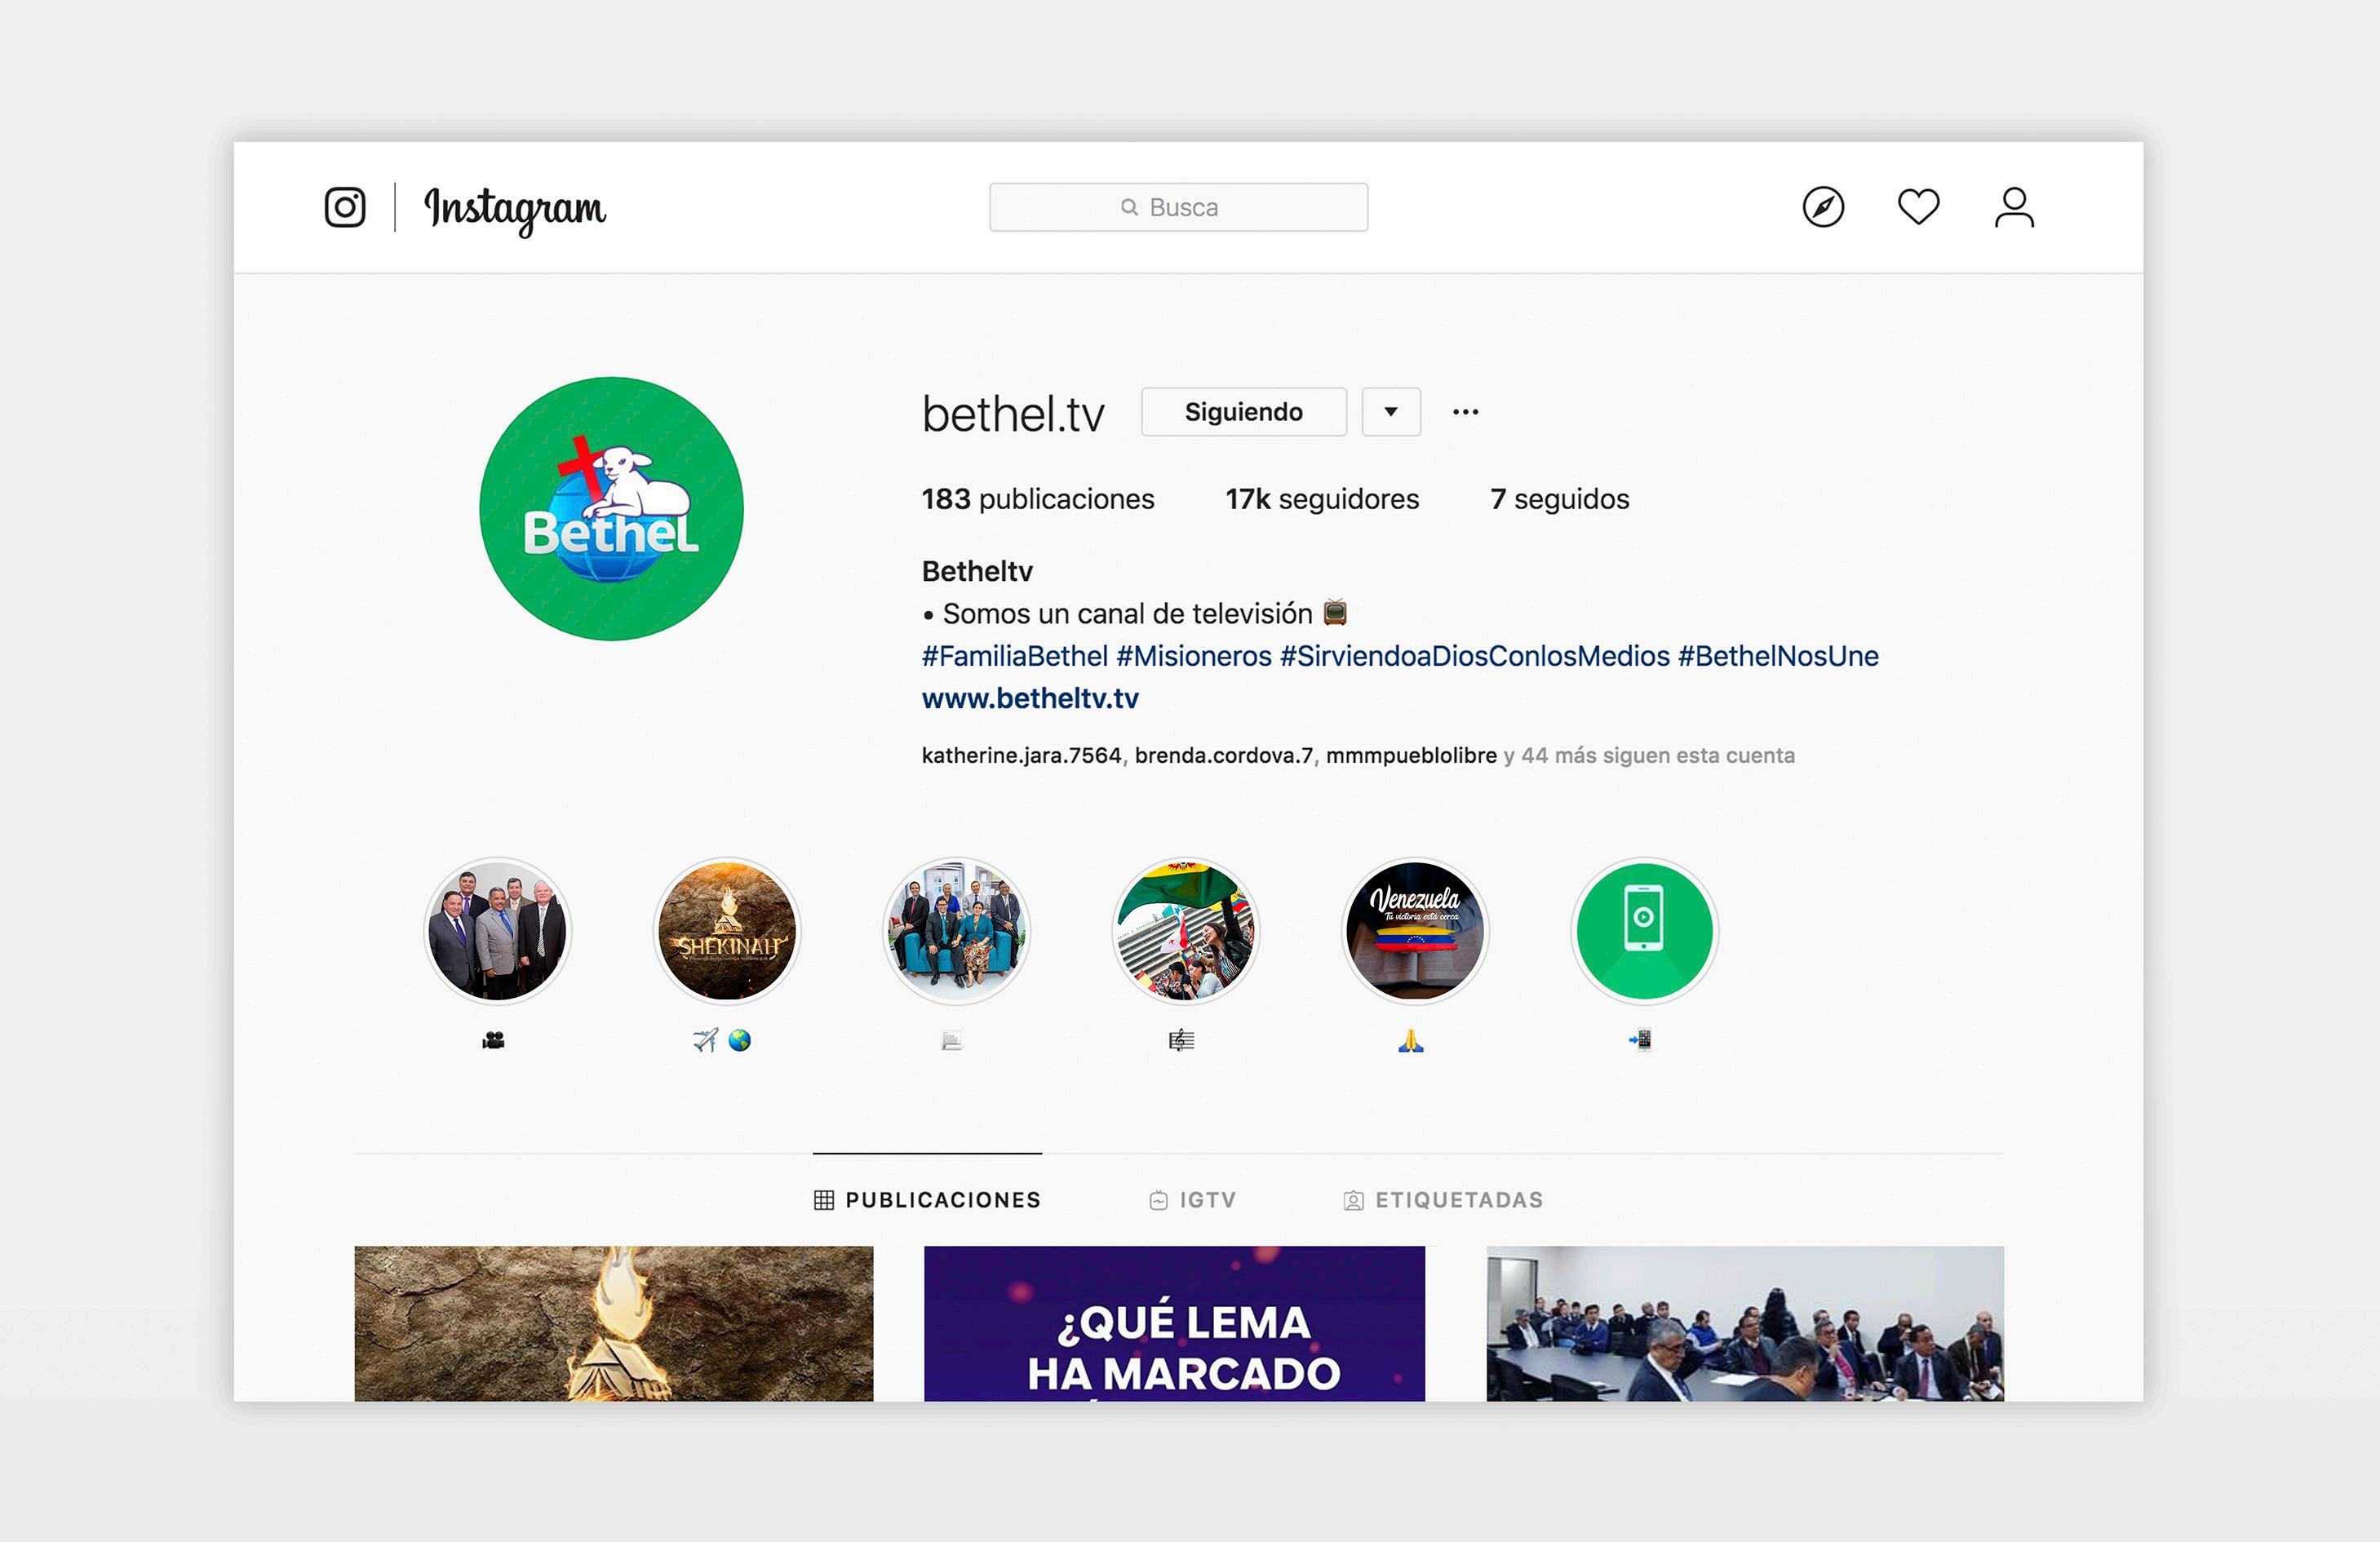Open the www.betheltv.tv link
The width and height of the screenshot is (2380, 1542).
pos(1030,698)
